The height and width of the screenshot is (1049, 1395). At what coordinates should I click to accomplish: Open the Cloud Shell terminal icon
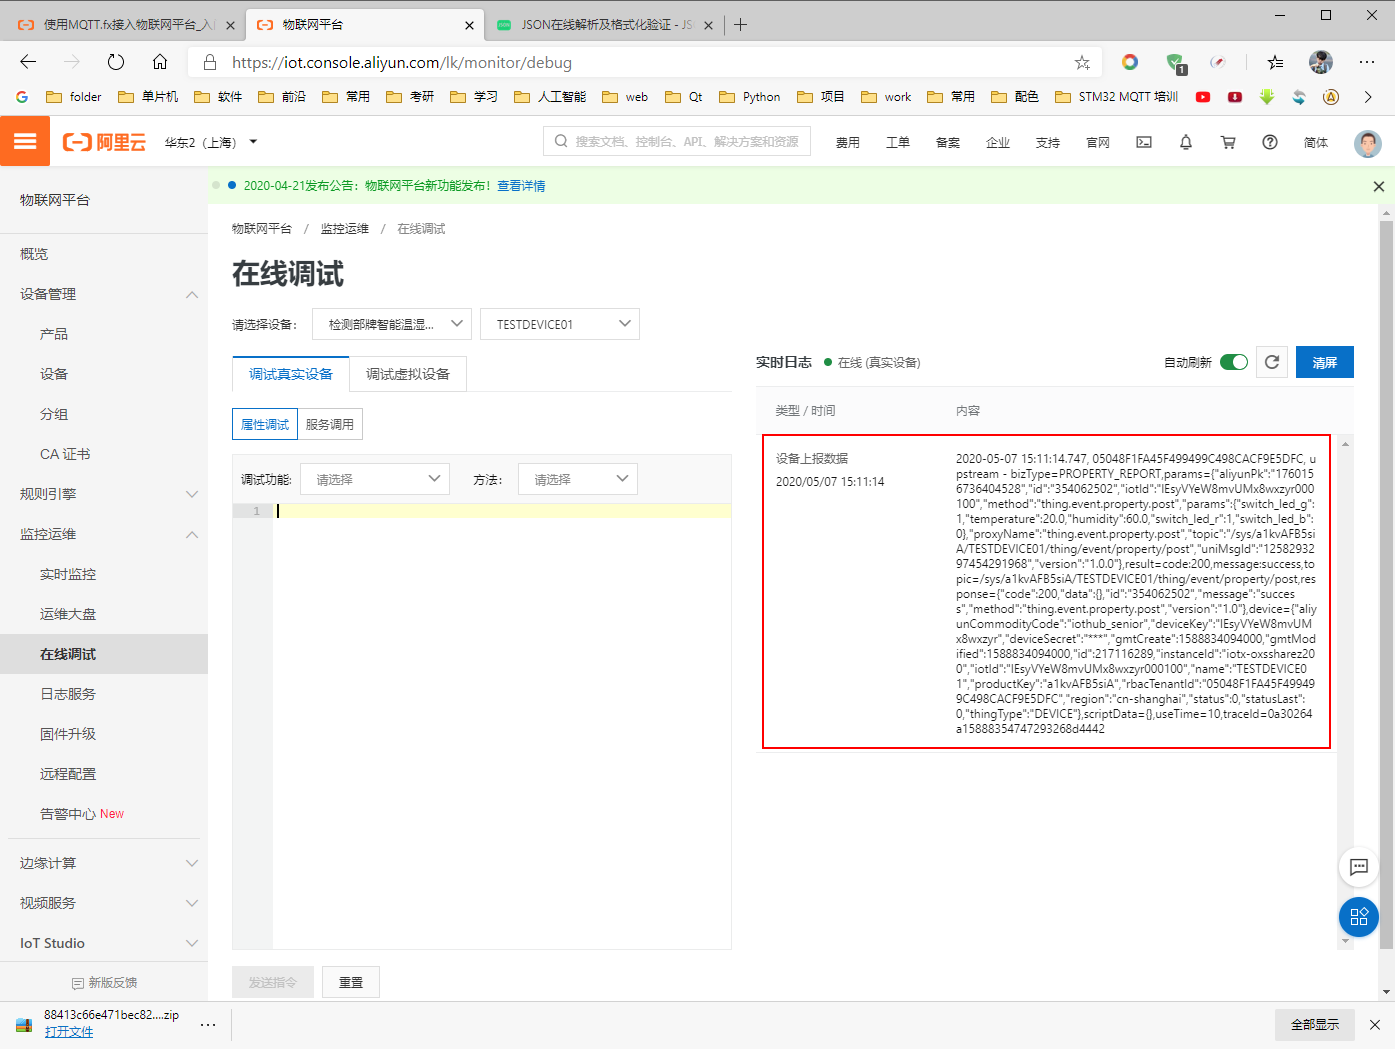click(1144, 142)
